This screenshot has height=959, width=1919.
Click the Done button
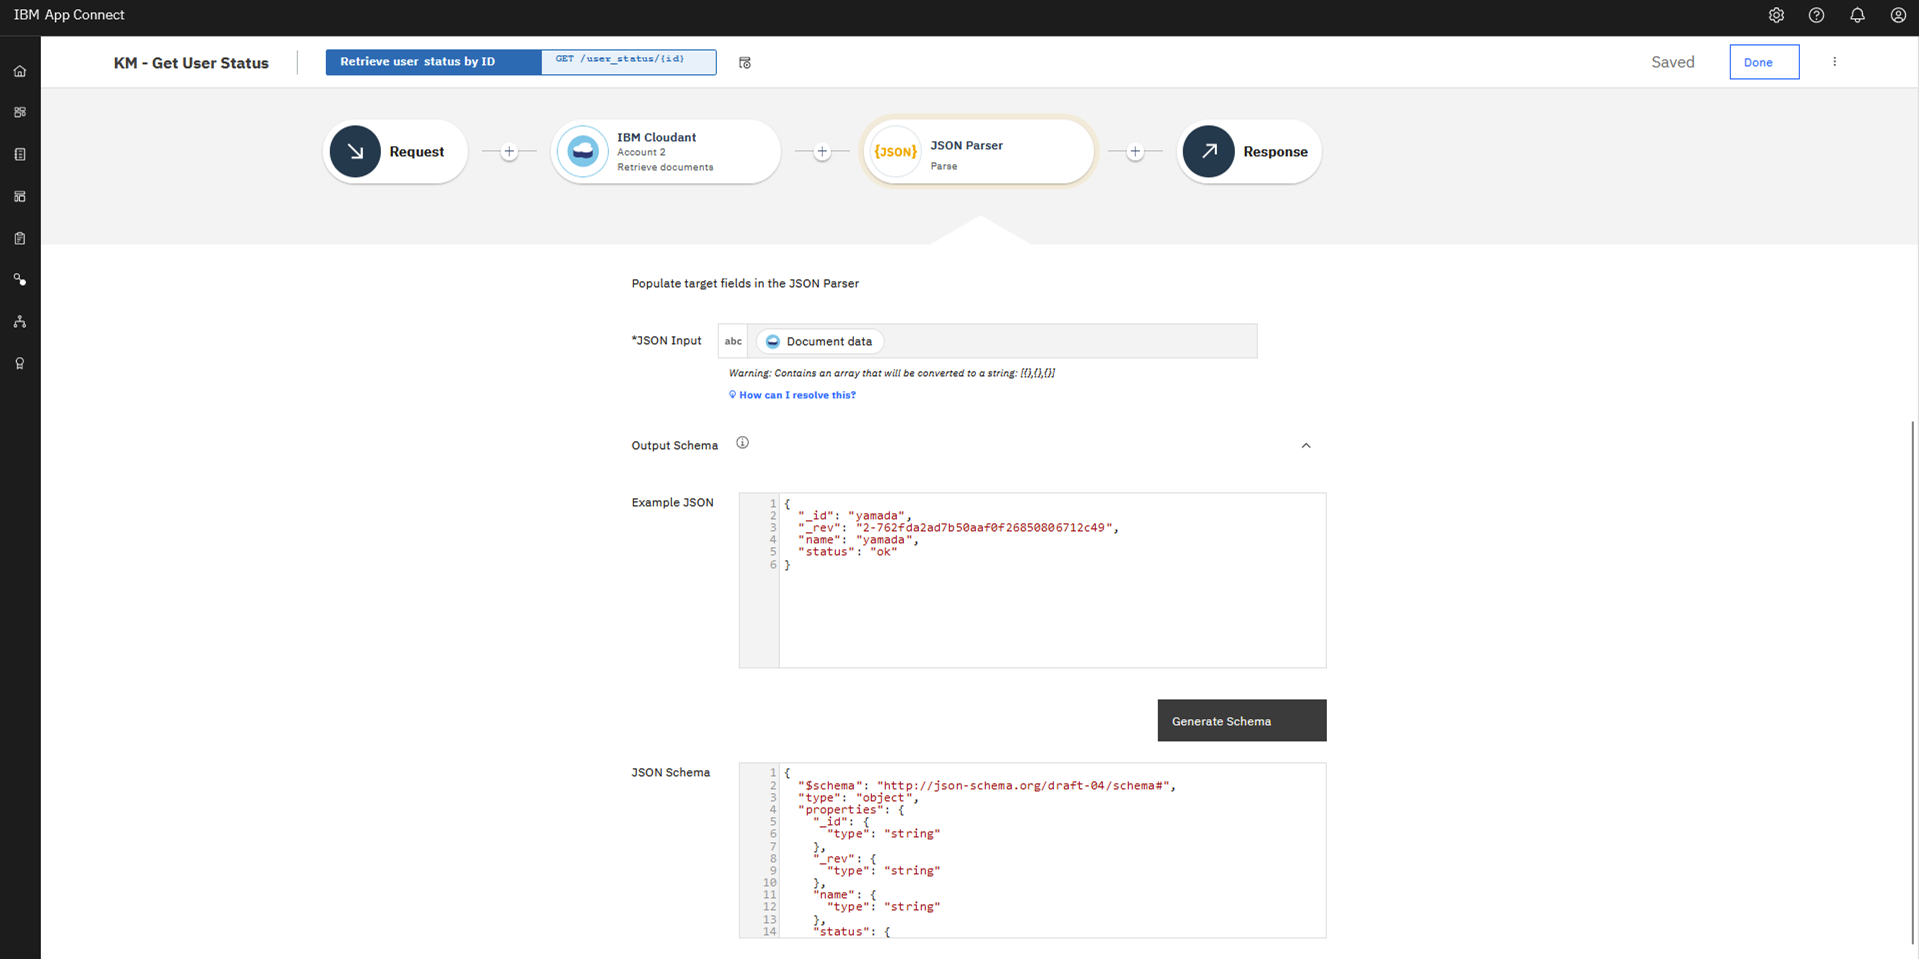tap(1764, 62)
